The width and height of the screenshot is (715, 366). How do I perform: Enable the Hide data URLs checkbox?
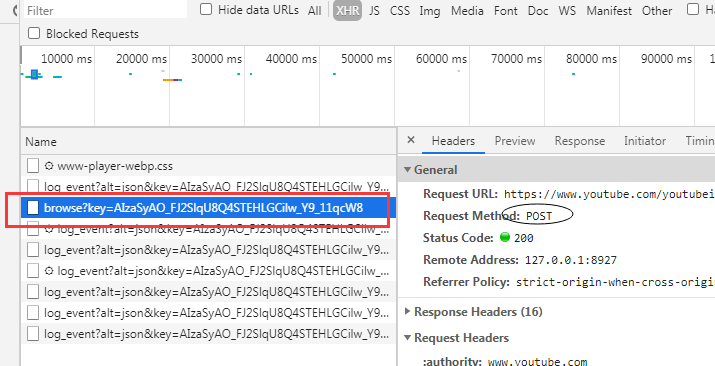[x=206, y=10]
